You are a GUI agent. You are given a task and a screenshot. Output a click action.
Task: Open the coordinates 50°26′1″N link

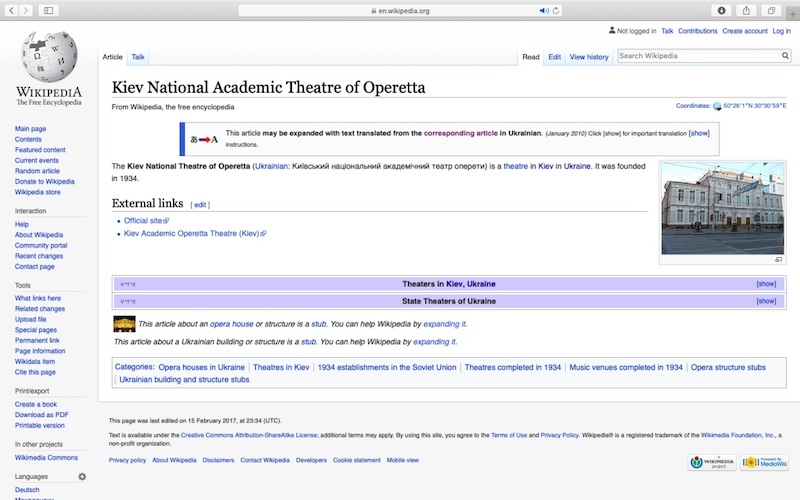click(755, 106)
